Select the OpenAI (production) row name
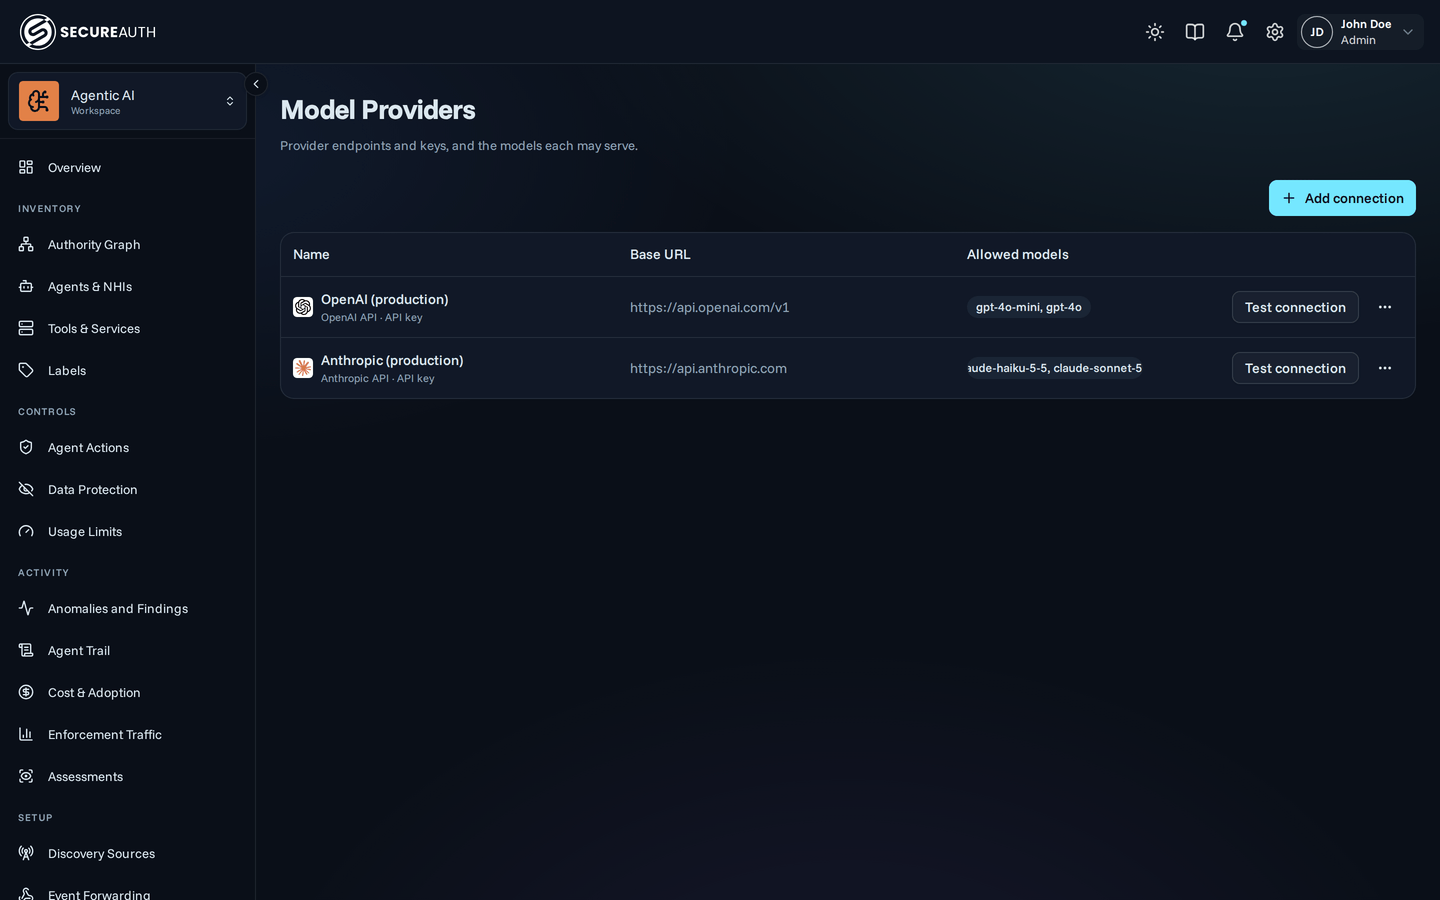The height and width of the screenshot is (900, 1440). tap(385, 299)
